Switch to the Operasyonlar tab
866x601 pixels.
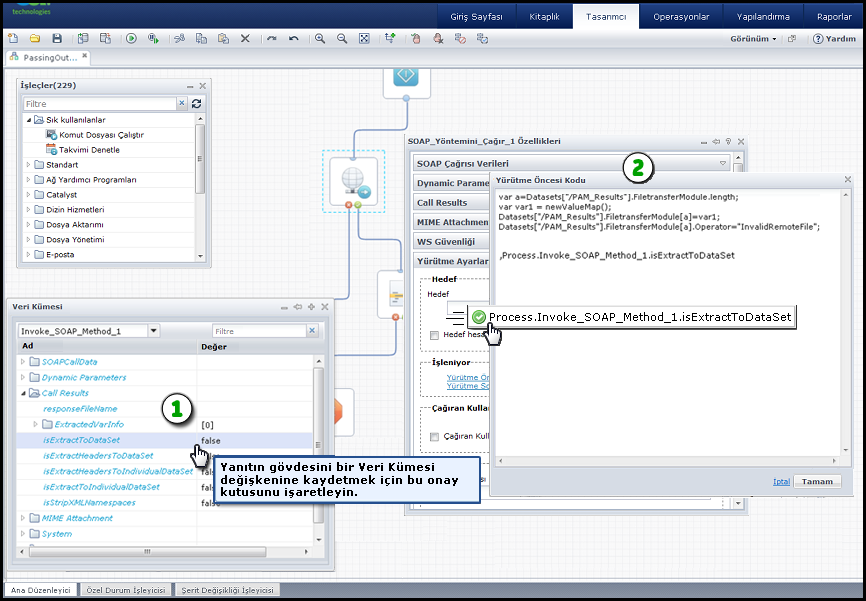point(680,17)
